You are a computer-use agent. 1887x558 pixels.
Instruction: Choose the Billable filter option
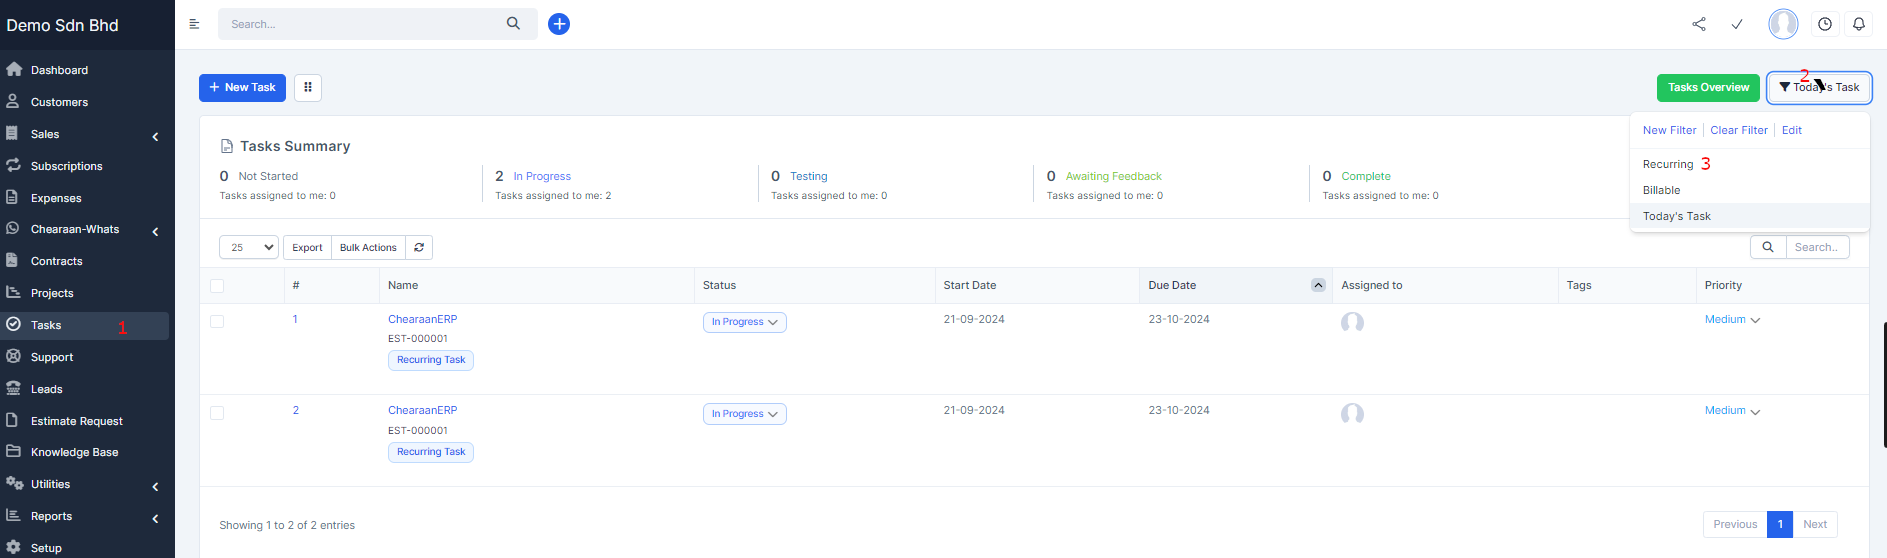(x=1661, y=190)
